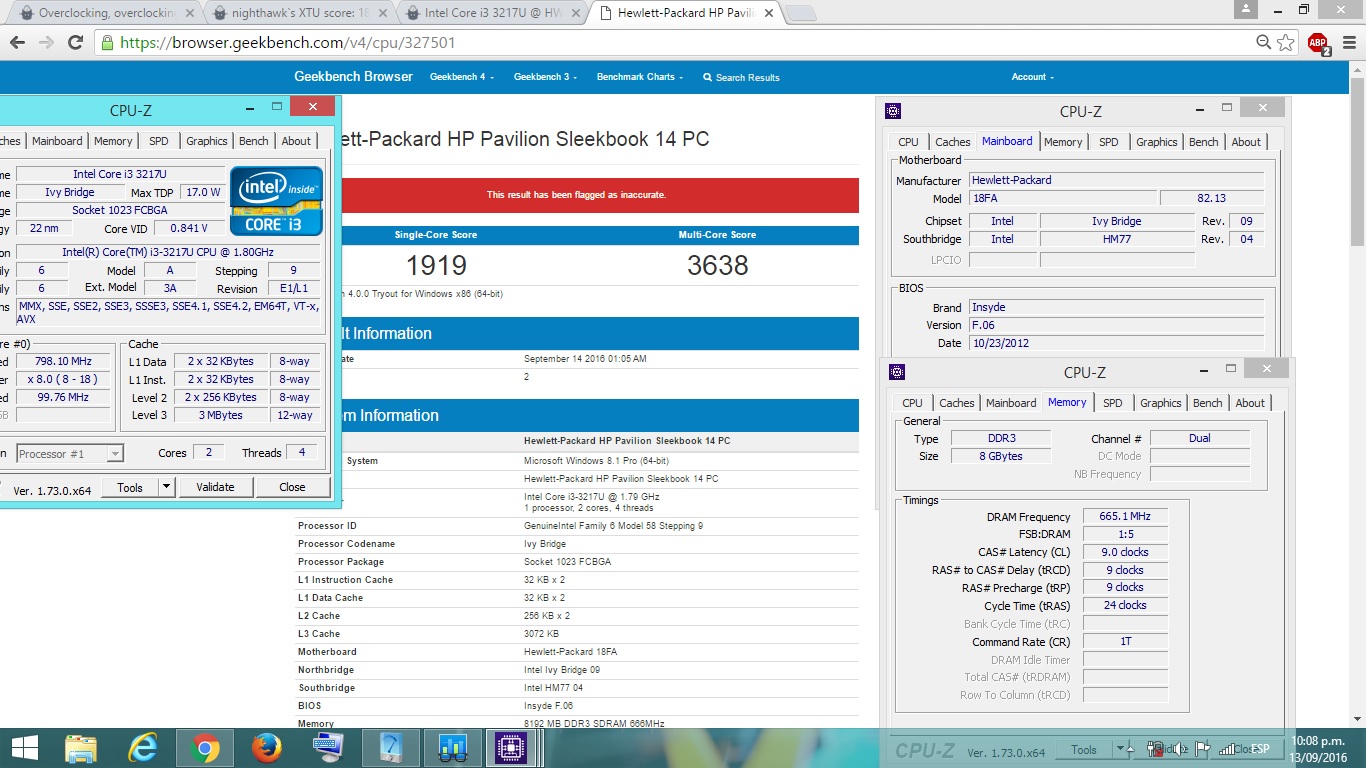Click the CPU-Z chip icon on the Mainboard window
The height and width of the screenshot is (768, 1366).
tap(893, 111)
